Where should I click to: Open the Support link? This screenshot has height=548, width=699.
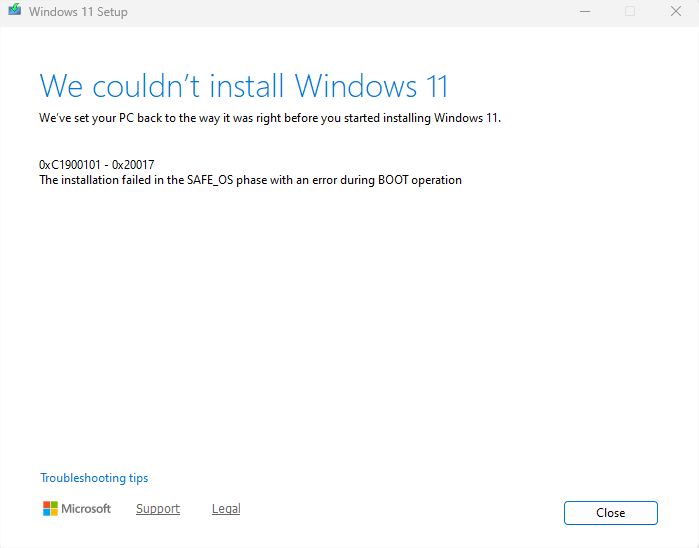[158, 509]
